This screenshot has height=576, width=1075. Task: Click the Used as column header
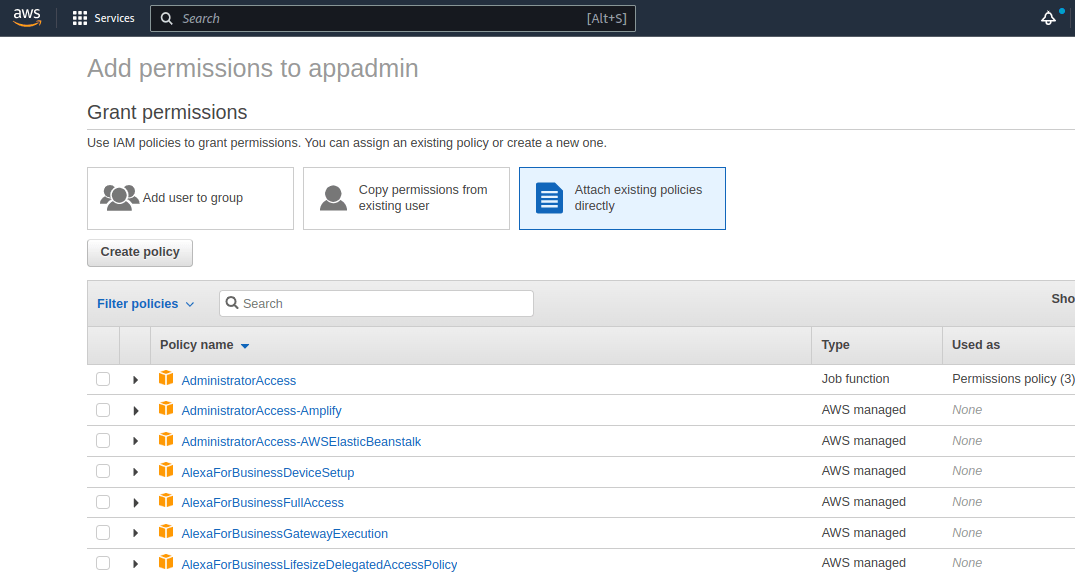click(x=976, y=345)
